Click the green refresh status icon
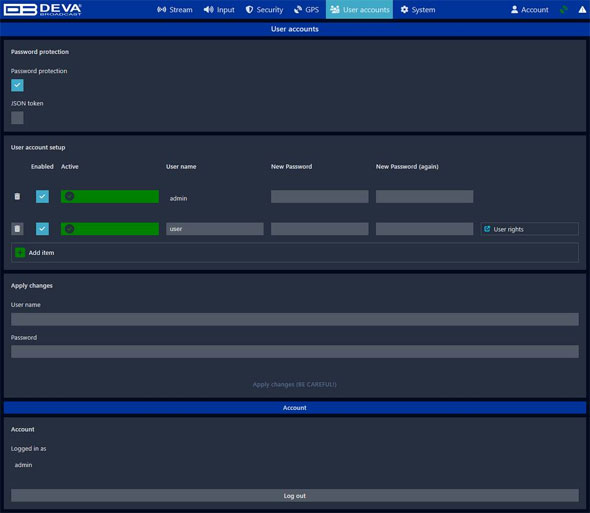This screenshot has width=590, height=513. [564, 10]
